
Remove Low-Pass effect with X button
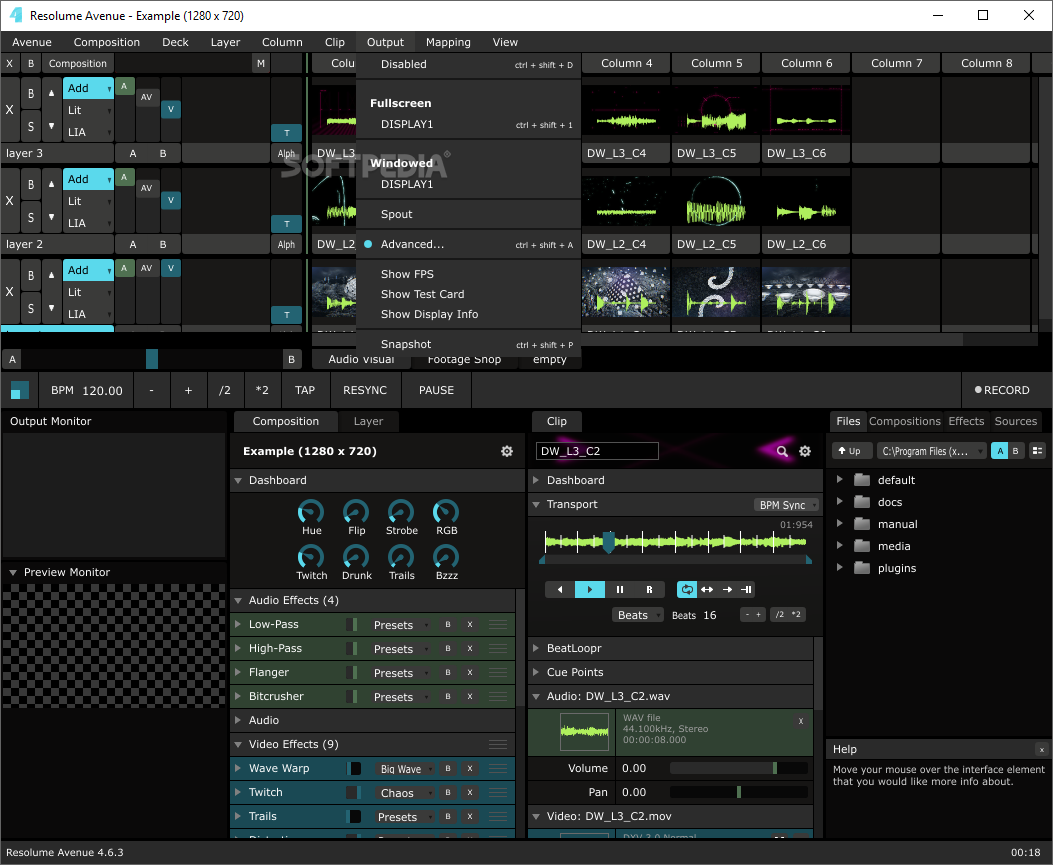pyautogui.click(x=470, y=625)
